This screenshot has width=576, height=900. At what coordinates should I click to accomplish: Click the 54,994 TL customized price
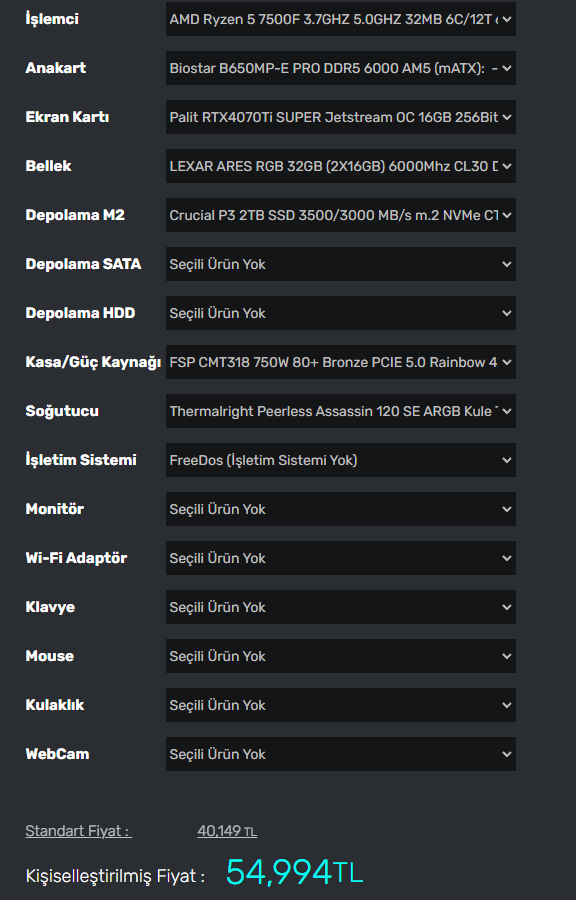click(x=294, y=872)
